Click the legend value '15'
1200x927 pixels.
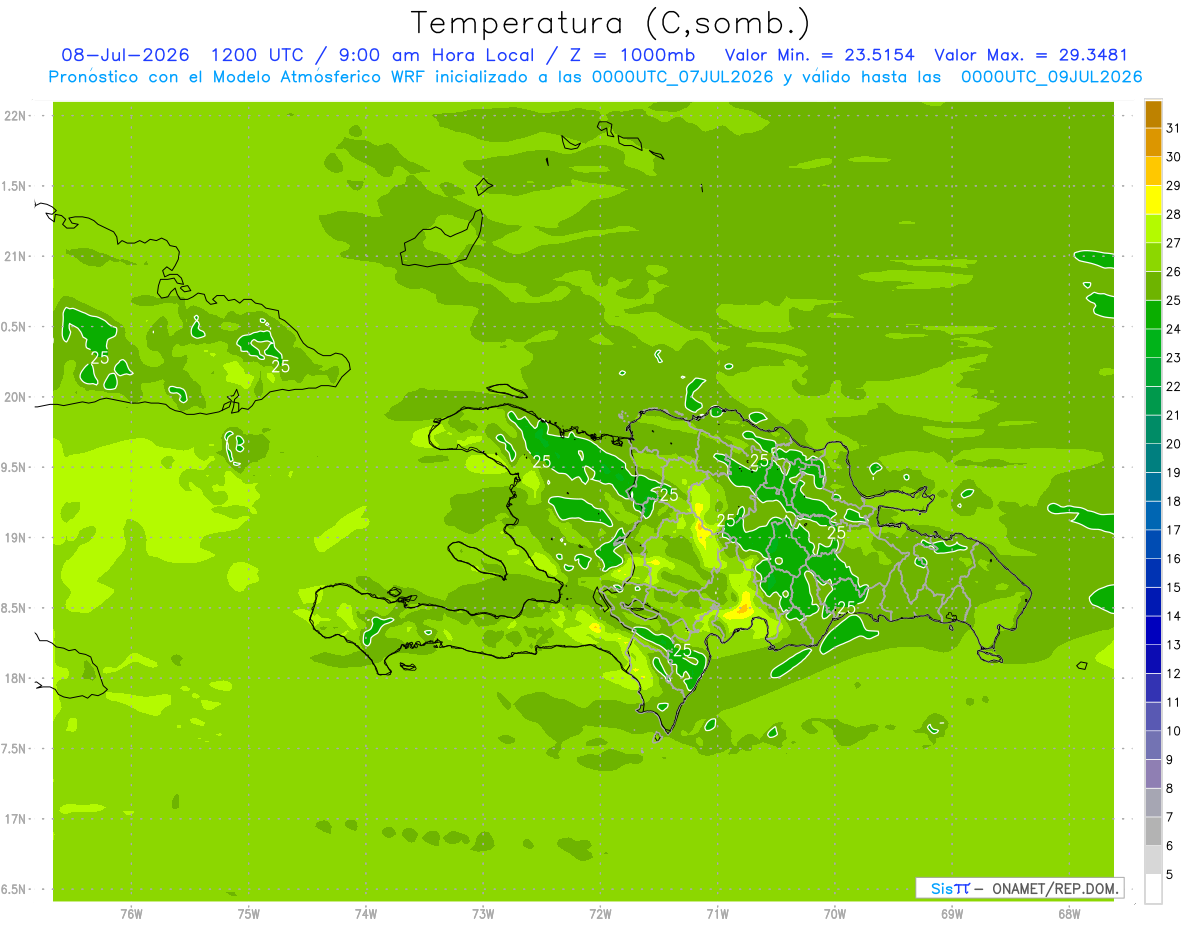coord(1174,587)
